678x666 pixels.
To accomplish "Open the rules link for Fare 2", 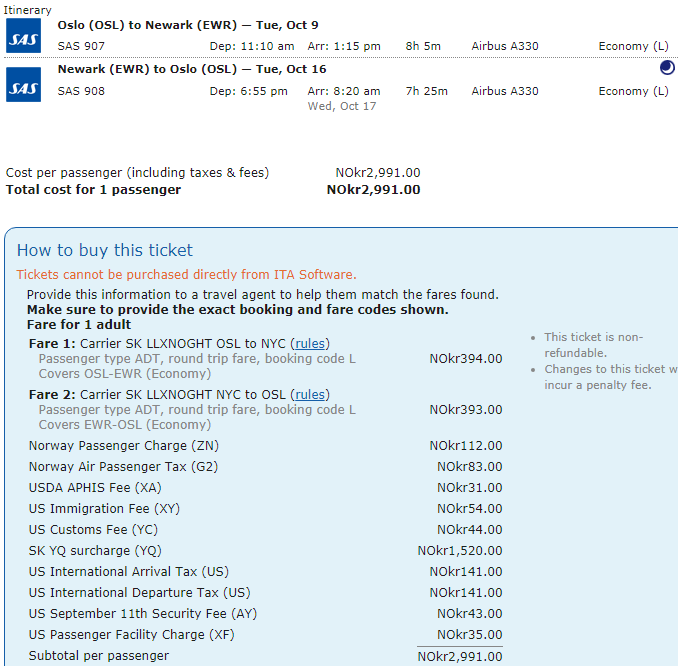I will click(x=312, y=395).
